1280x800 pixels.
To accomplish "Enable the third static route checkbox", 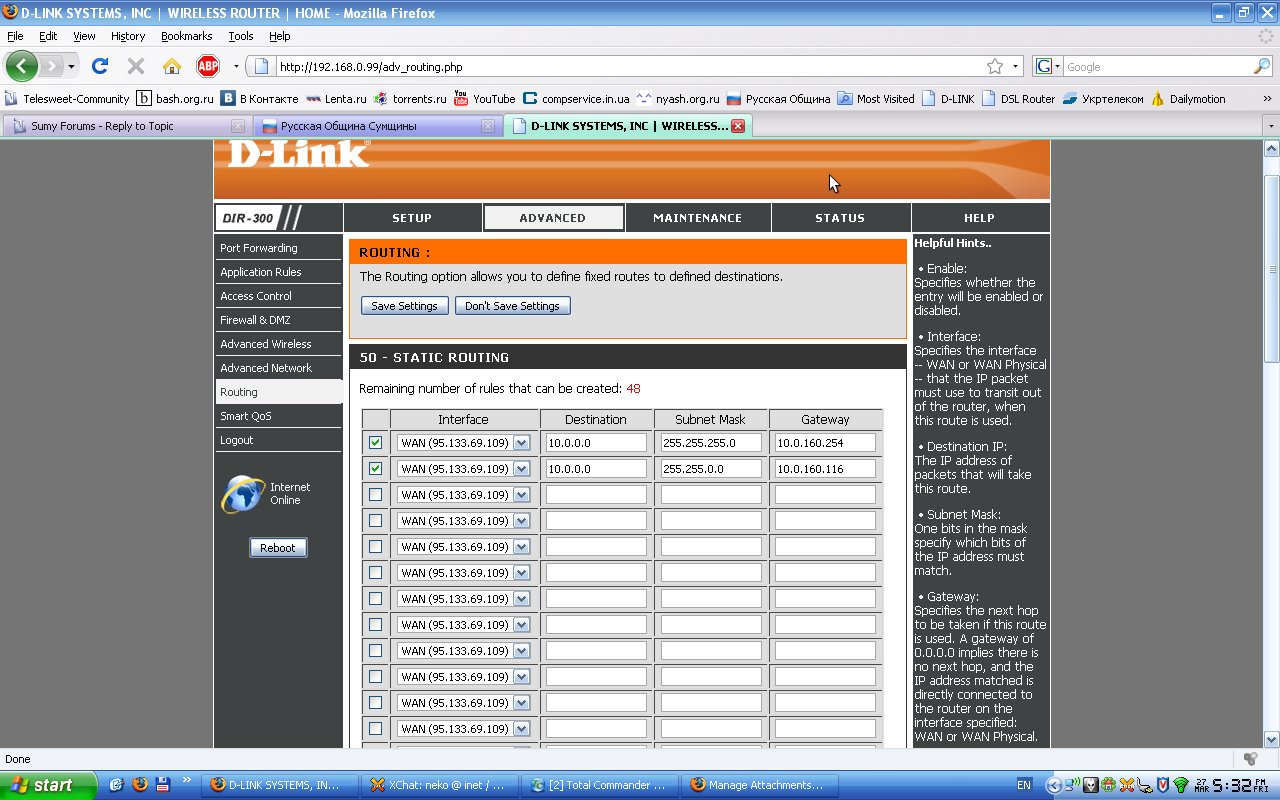I will click(375, 495).
